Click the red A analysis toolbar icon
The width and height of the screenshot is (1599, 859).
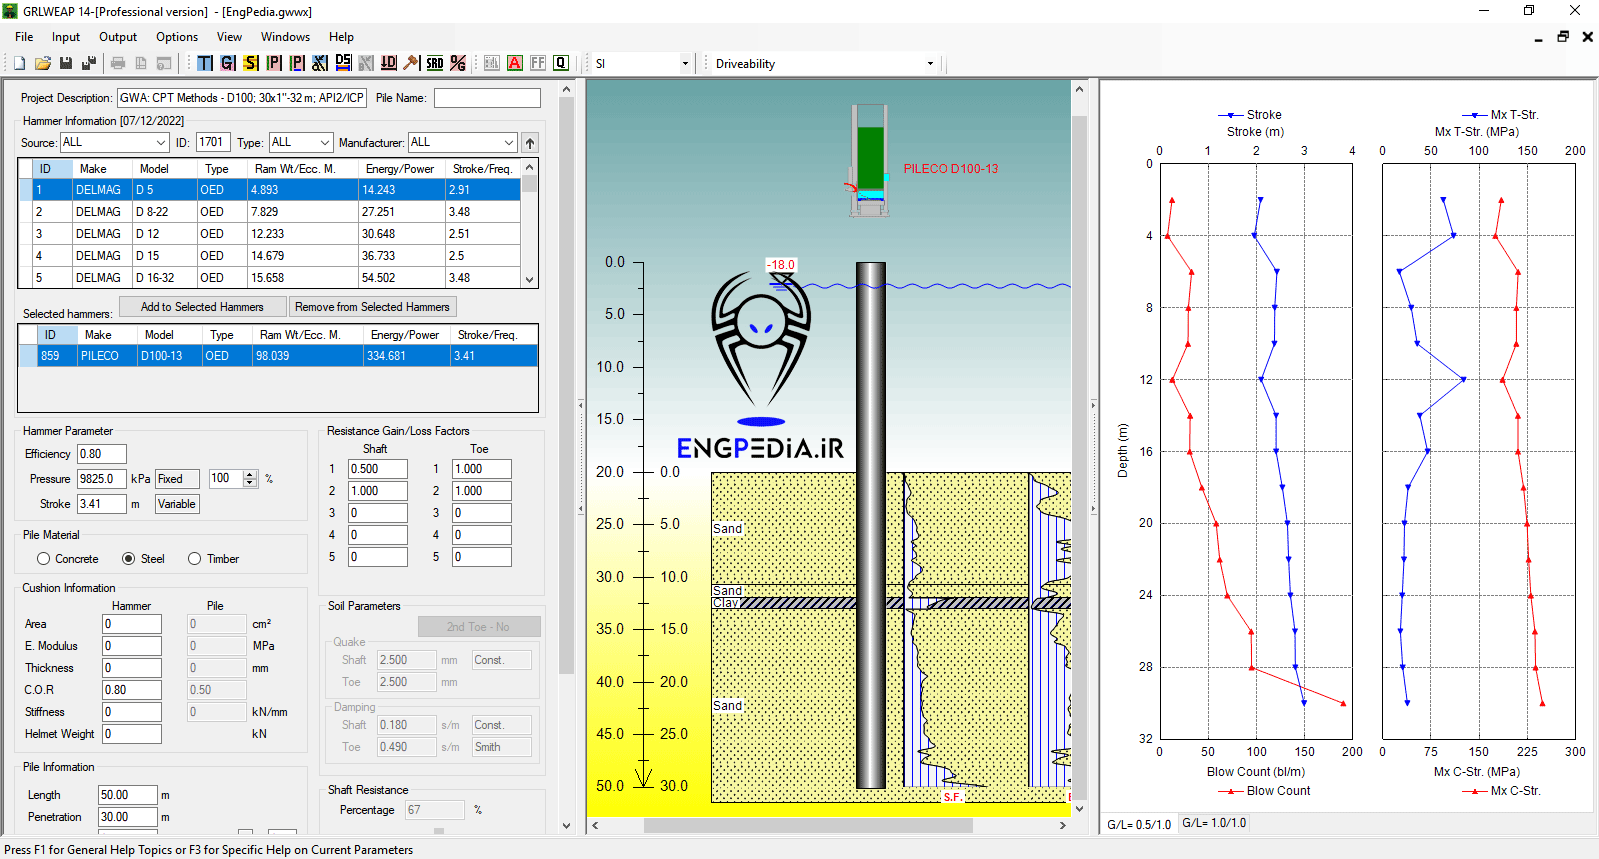[x=515, y=63]
